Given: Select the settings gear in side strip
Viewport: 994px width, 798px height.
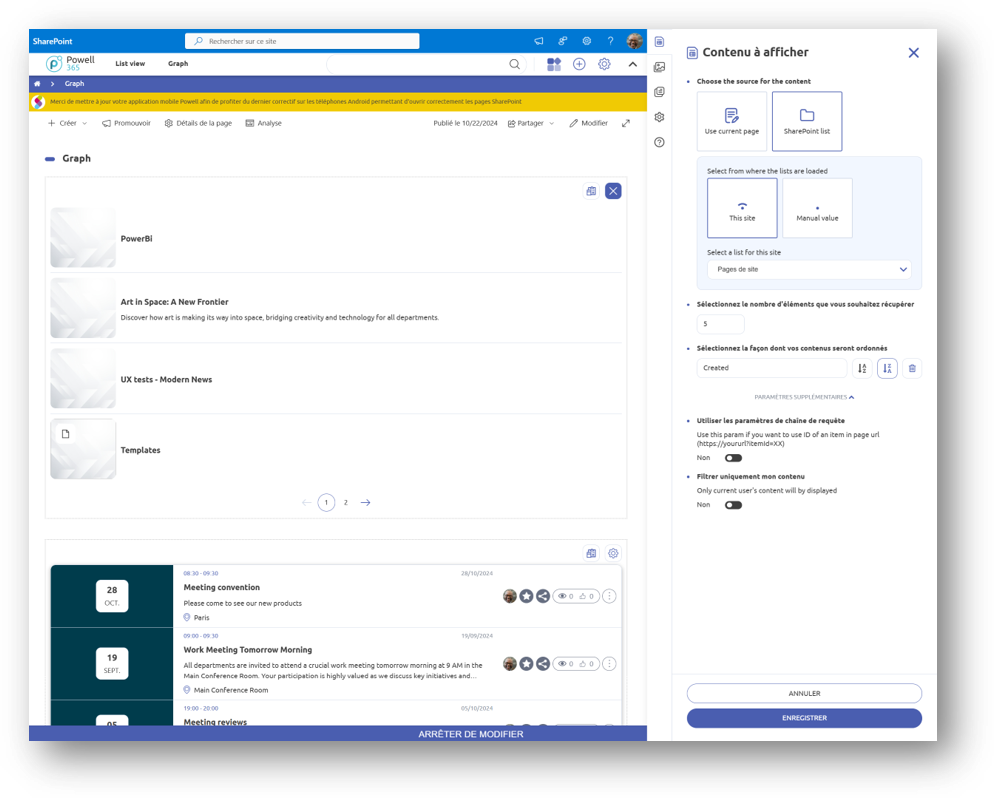Looking at the screenshot, I should point(659,117).
